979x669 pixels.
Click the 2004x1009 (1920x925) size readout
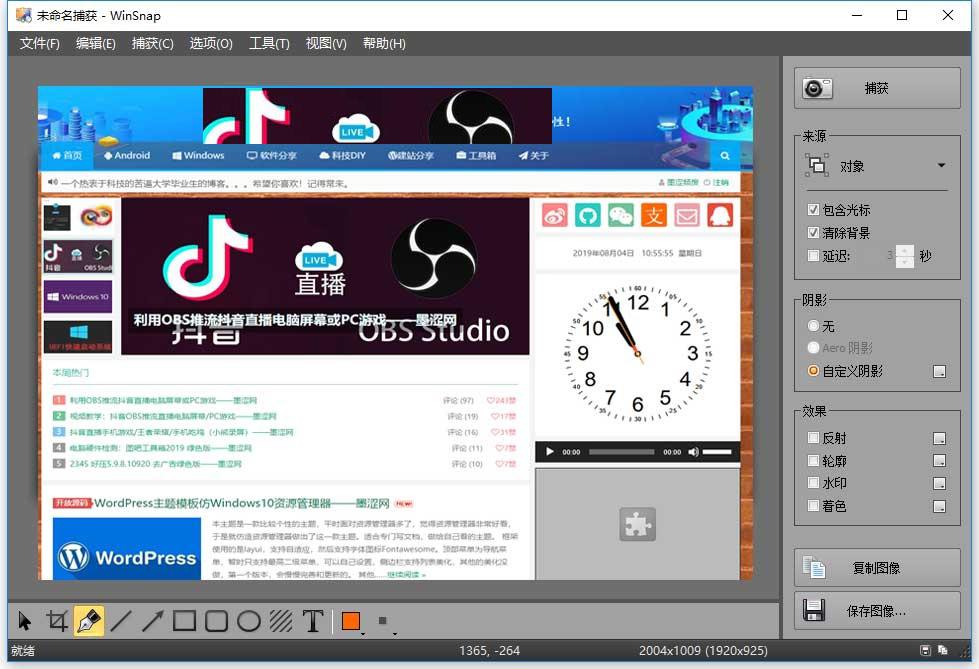click(x=703, y=650)
